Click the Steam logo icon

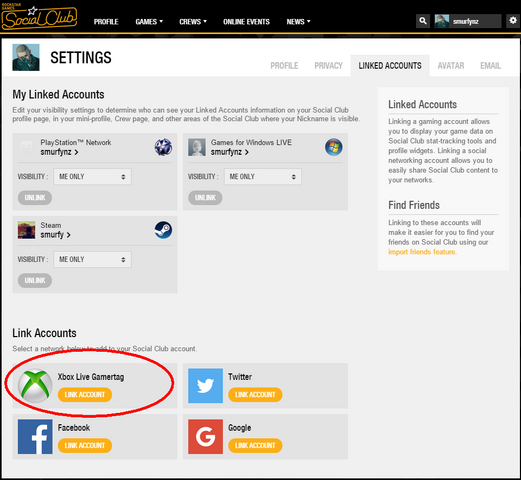click(163, 230)
